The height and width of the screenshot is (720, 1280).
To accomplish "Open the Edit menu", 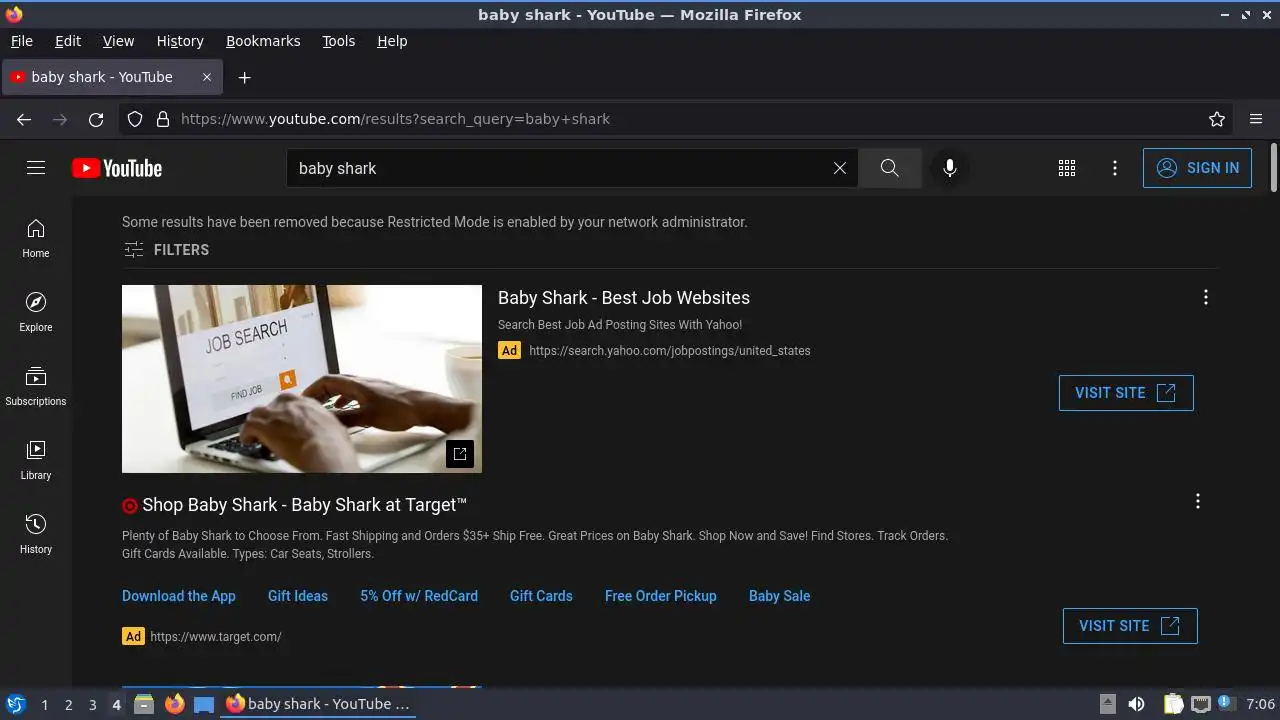I will click(68, 41).
